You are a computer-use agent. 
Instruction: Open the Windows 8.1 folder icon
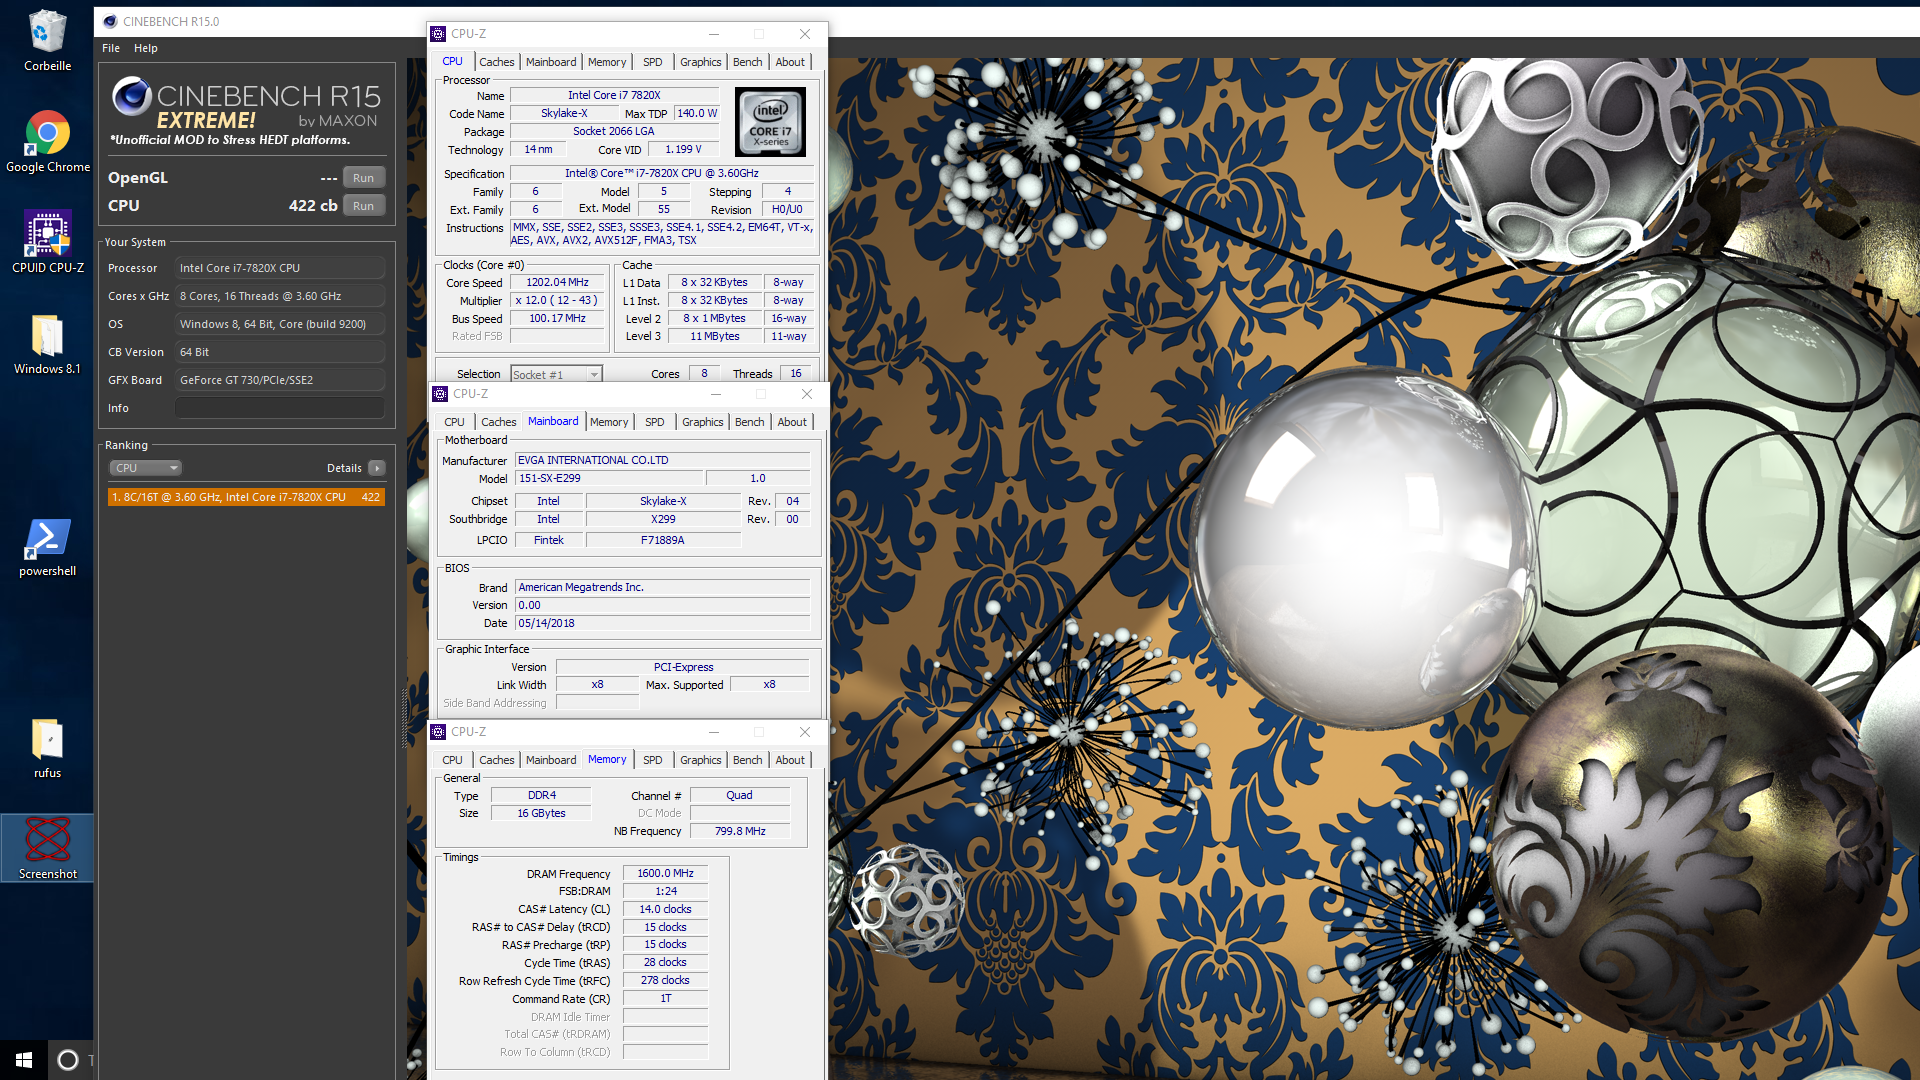click(47, 343)
